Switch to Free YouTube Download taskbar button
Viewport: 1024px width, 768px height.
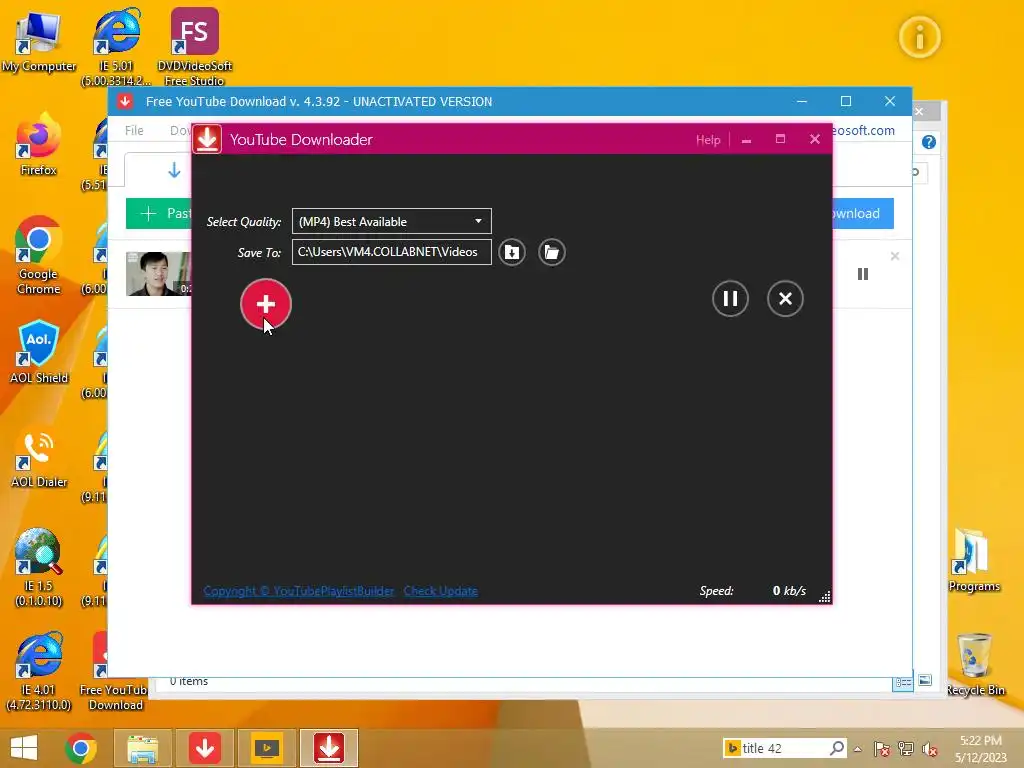point(205,748)
